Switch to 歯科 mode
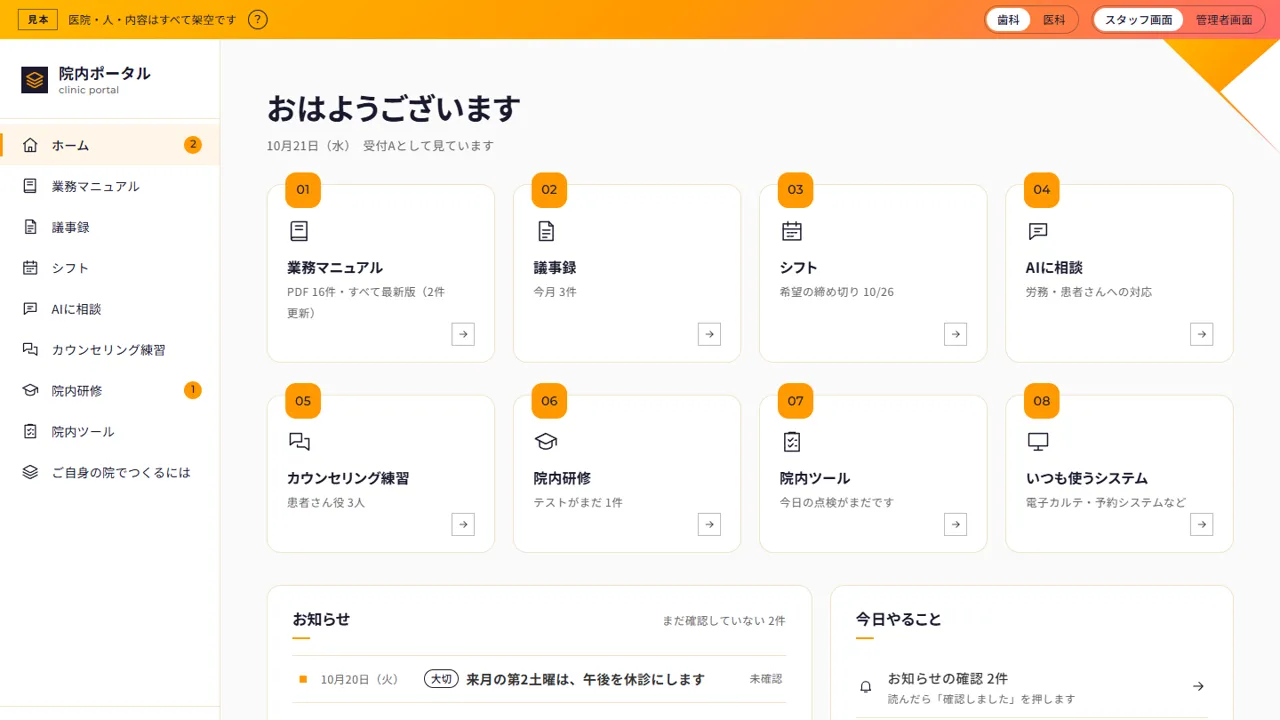This screenshot has height=720, width=1280. coord(1008,20)
